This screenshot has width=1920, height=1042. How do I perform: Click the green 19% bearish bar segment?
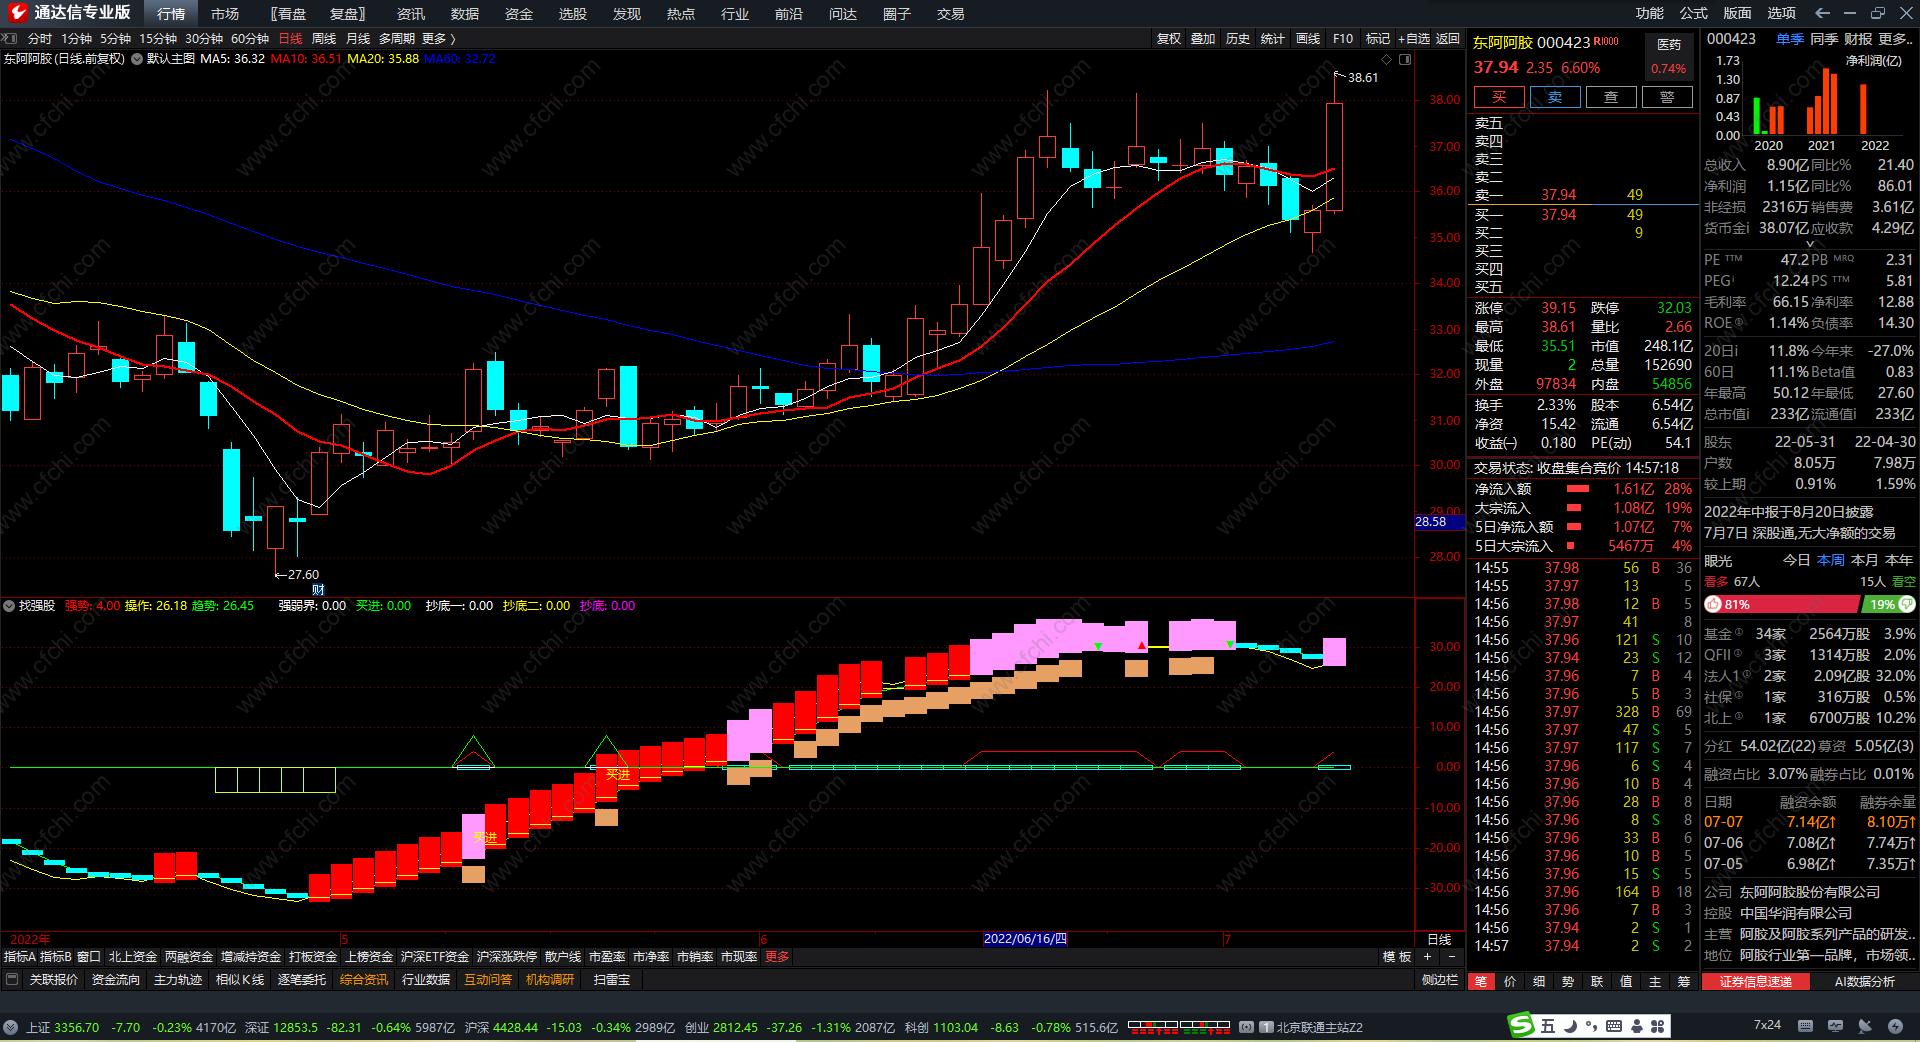pos(1888,604)
